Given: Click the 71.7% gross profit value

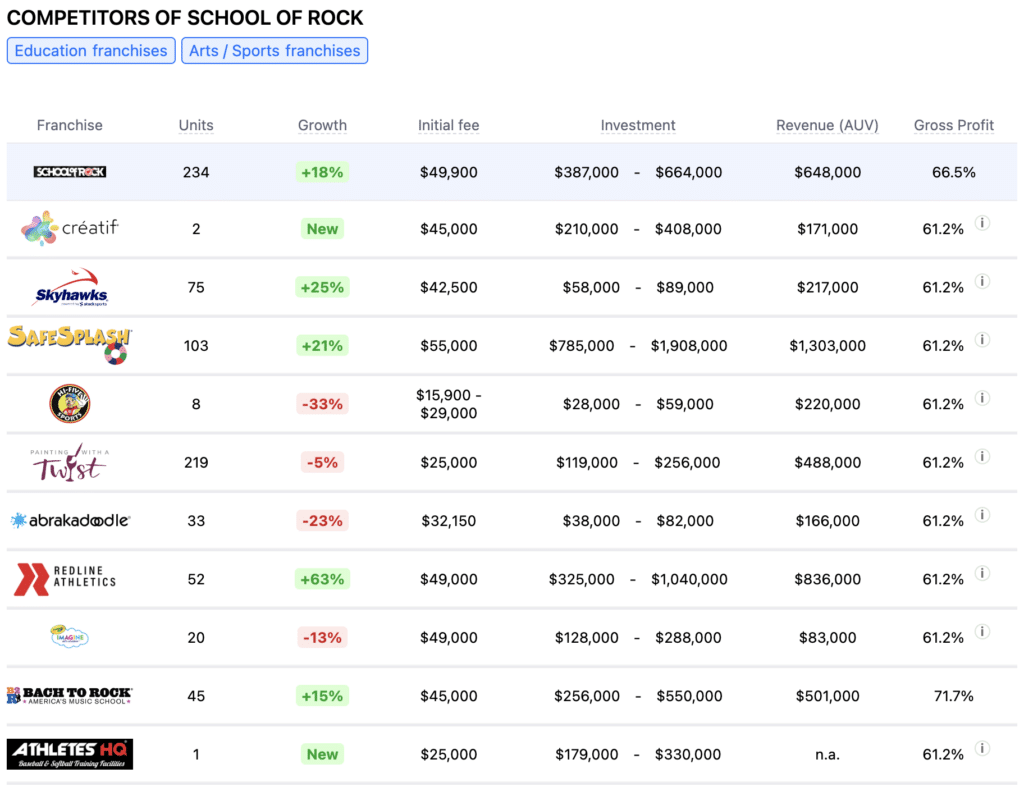Looking at the screenshot, I should [953, 696].
